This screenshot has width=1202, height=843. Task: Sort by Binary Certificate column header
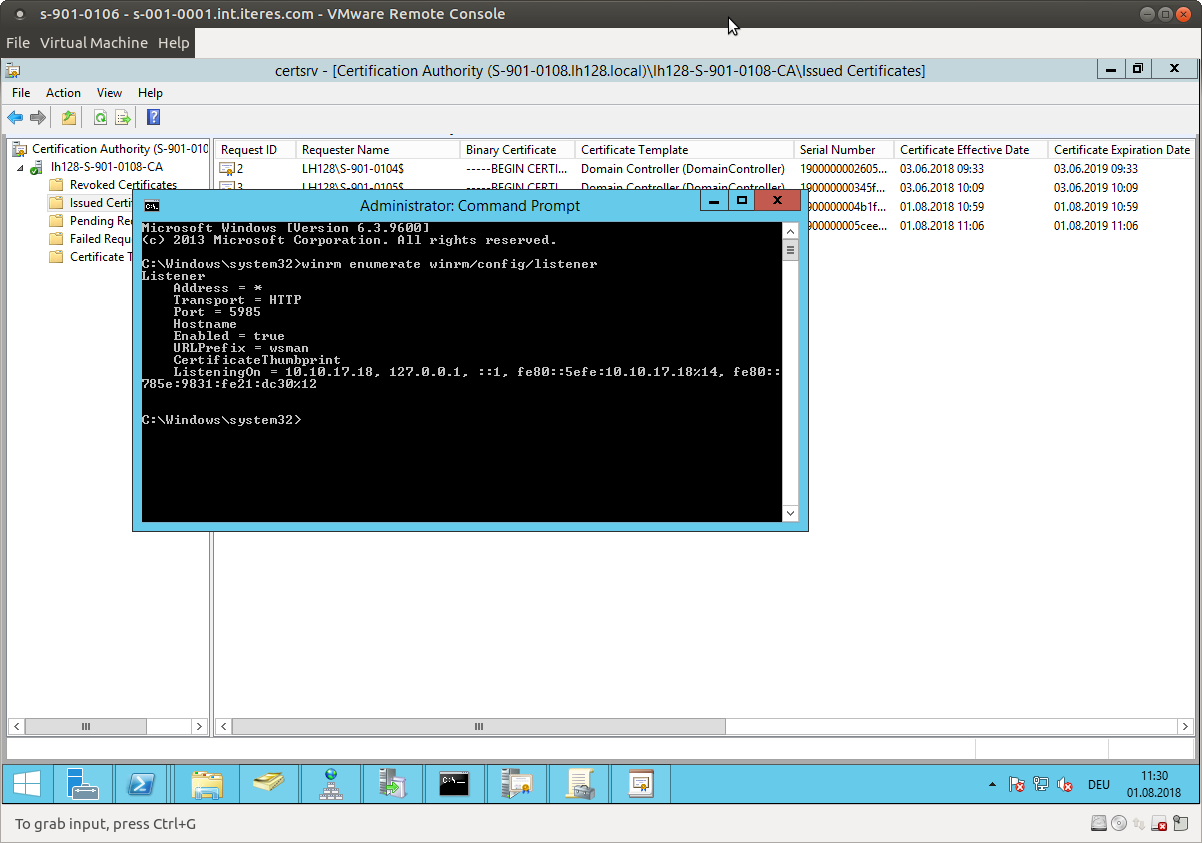(518, 149)
